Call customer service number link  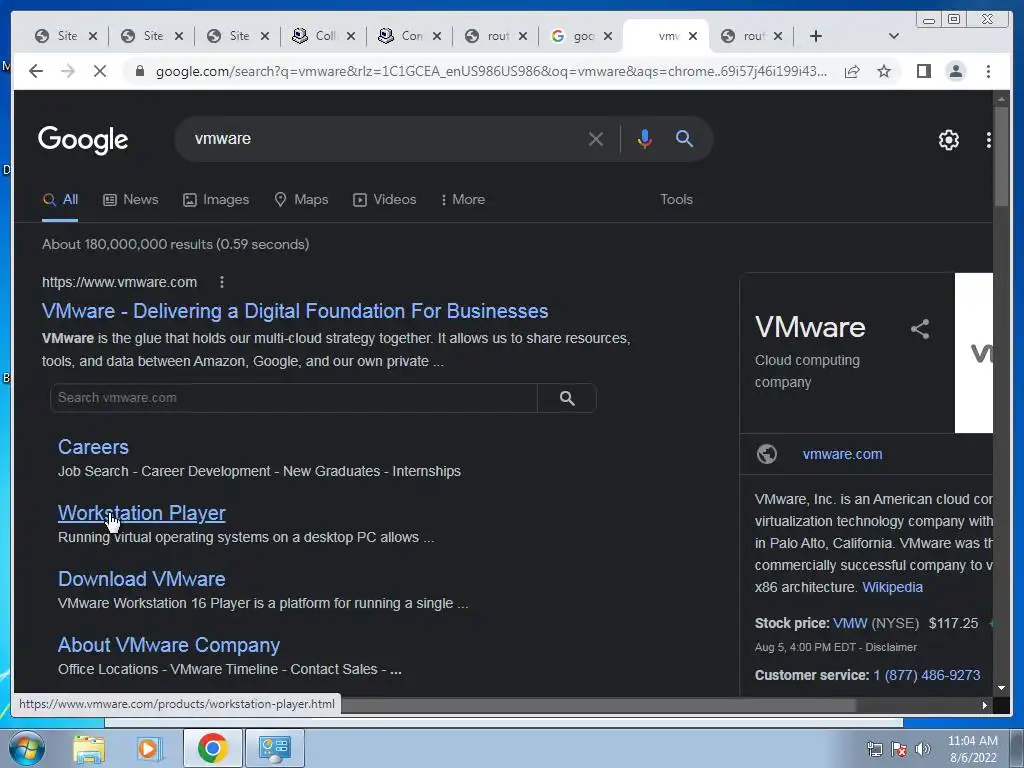[926, 675]
